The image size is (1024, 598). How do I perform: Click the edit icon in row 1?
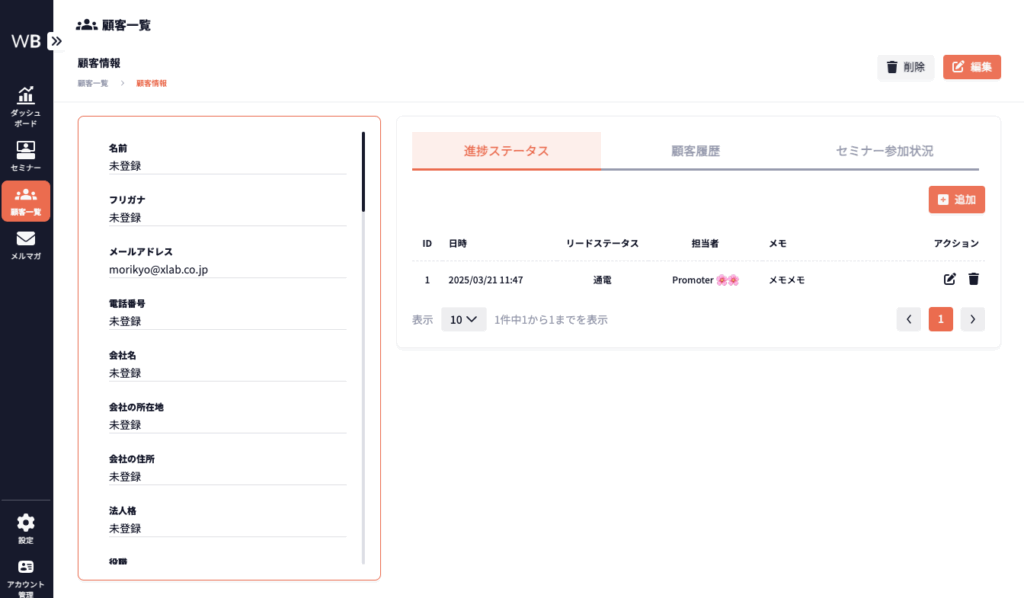pos(950,279)
